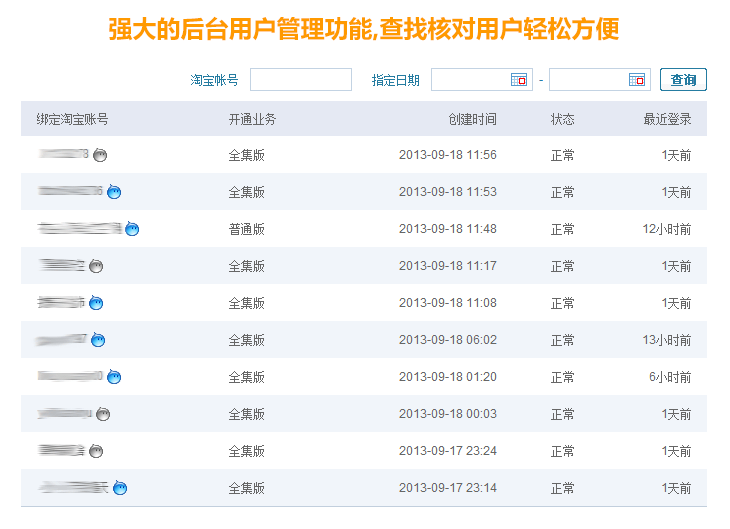Open the start date calendar picker icon
Viewport: 730px width, 529px height.
point(519,80)
